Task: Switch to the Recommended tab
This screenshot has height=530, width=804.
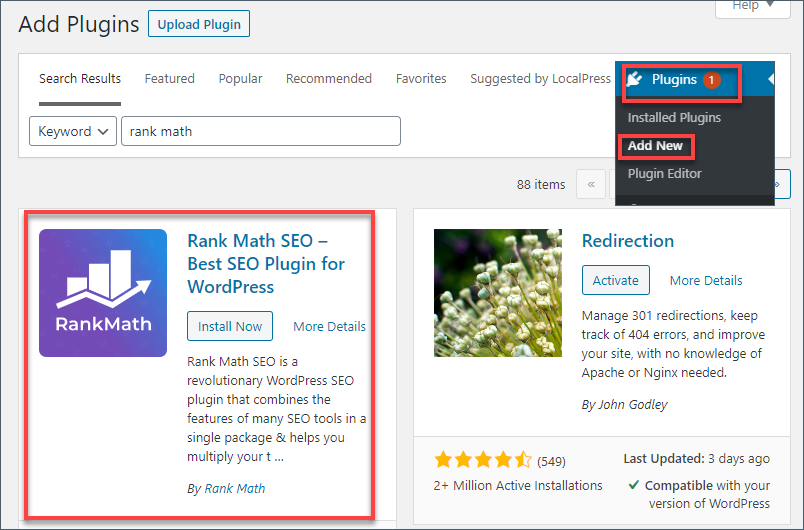Action: point(329,78)
